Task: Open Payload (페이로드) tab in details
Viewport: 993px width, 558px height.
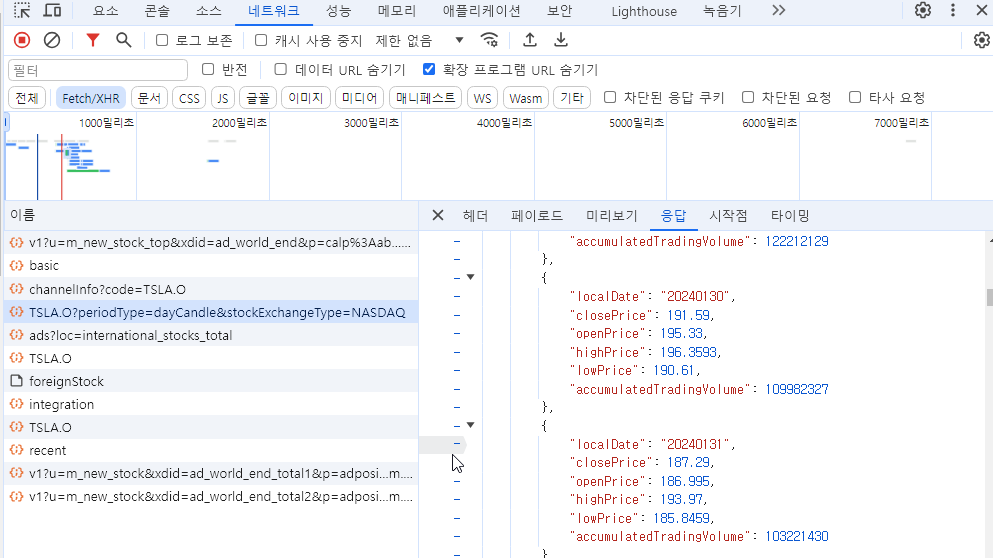Action: (x=537, y=216)
